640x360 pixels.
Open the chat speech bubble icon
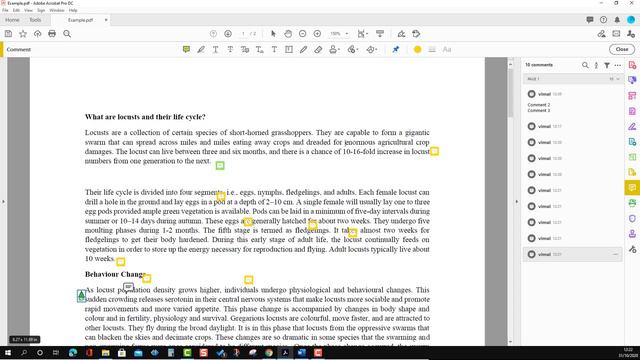(x=590, y=20)
